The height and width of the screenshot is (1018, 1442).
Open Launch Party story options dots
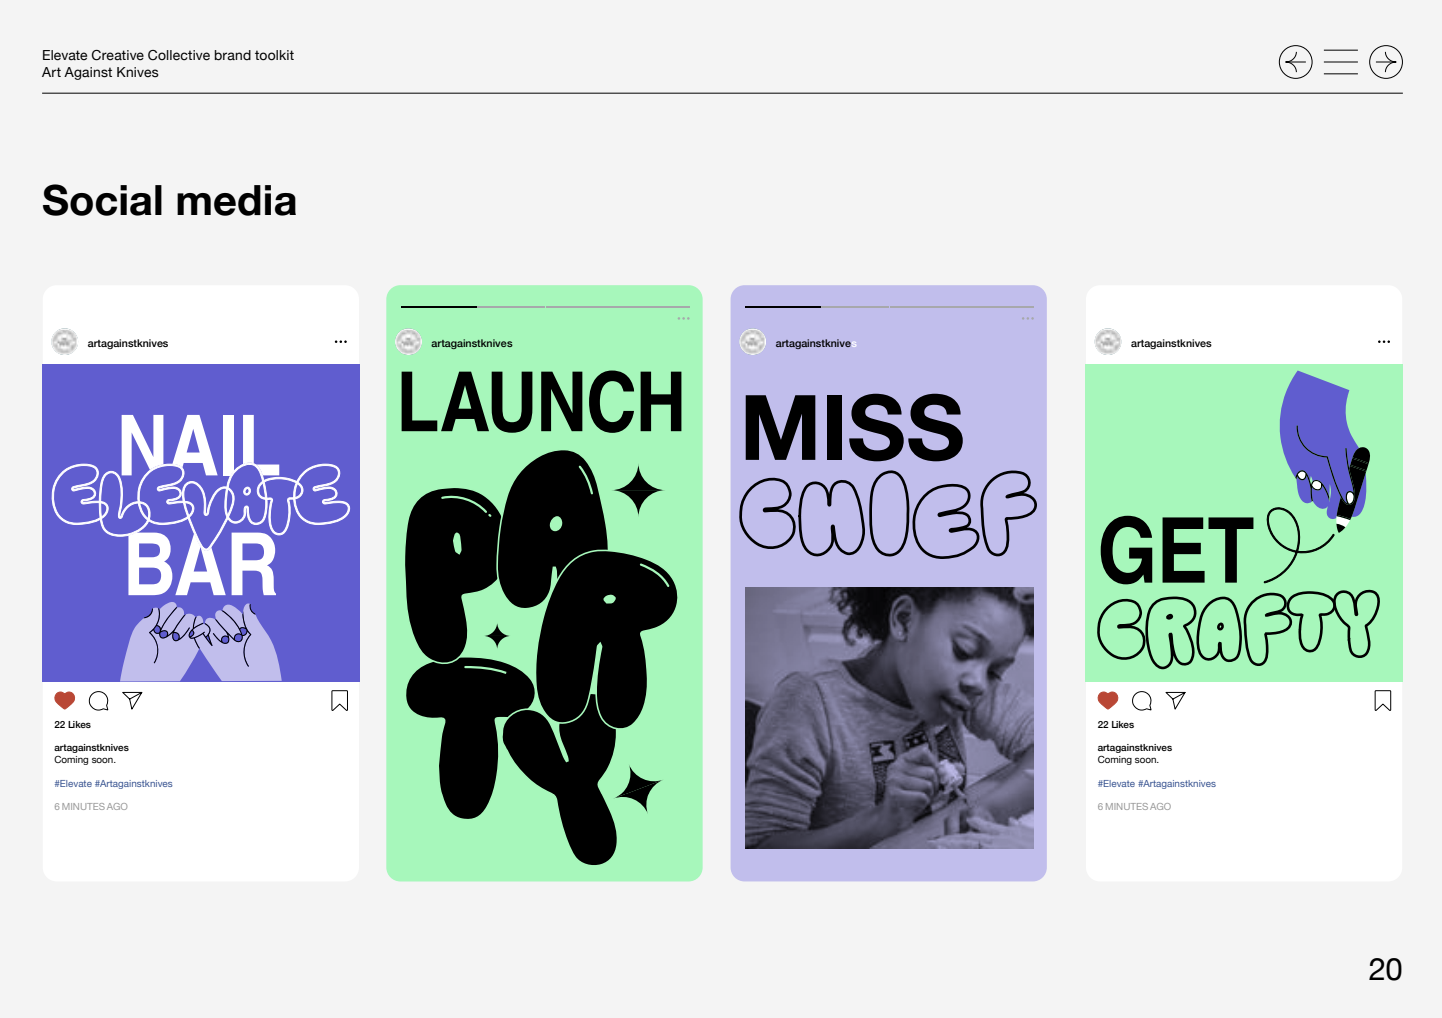(684, 319)
